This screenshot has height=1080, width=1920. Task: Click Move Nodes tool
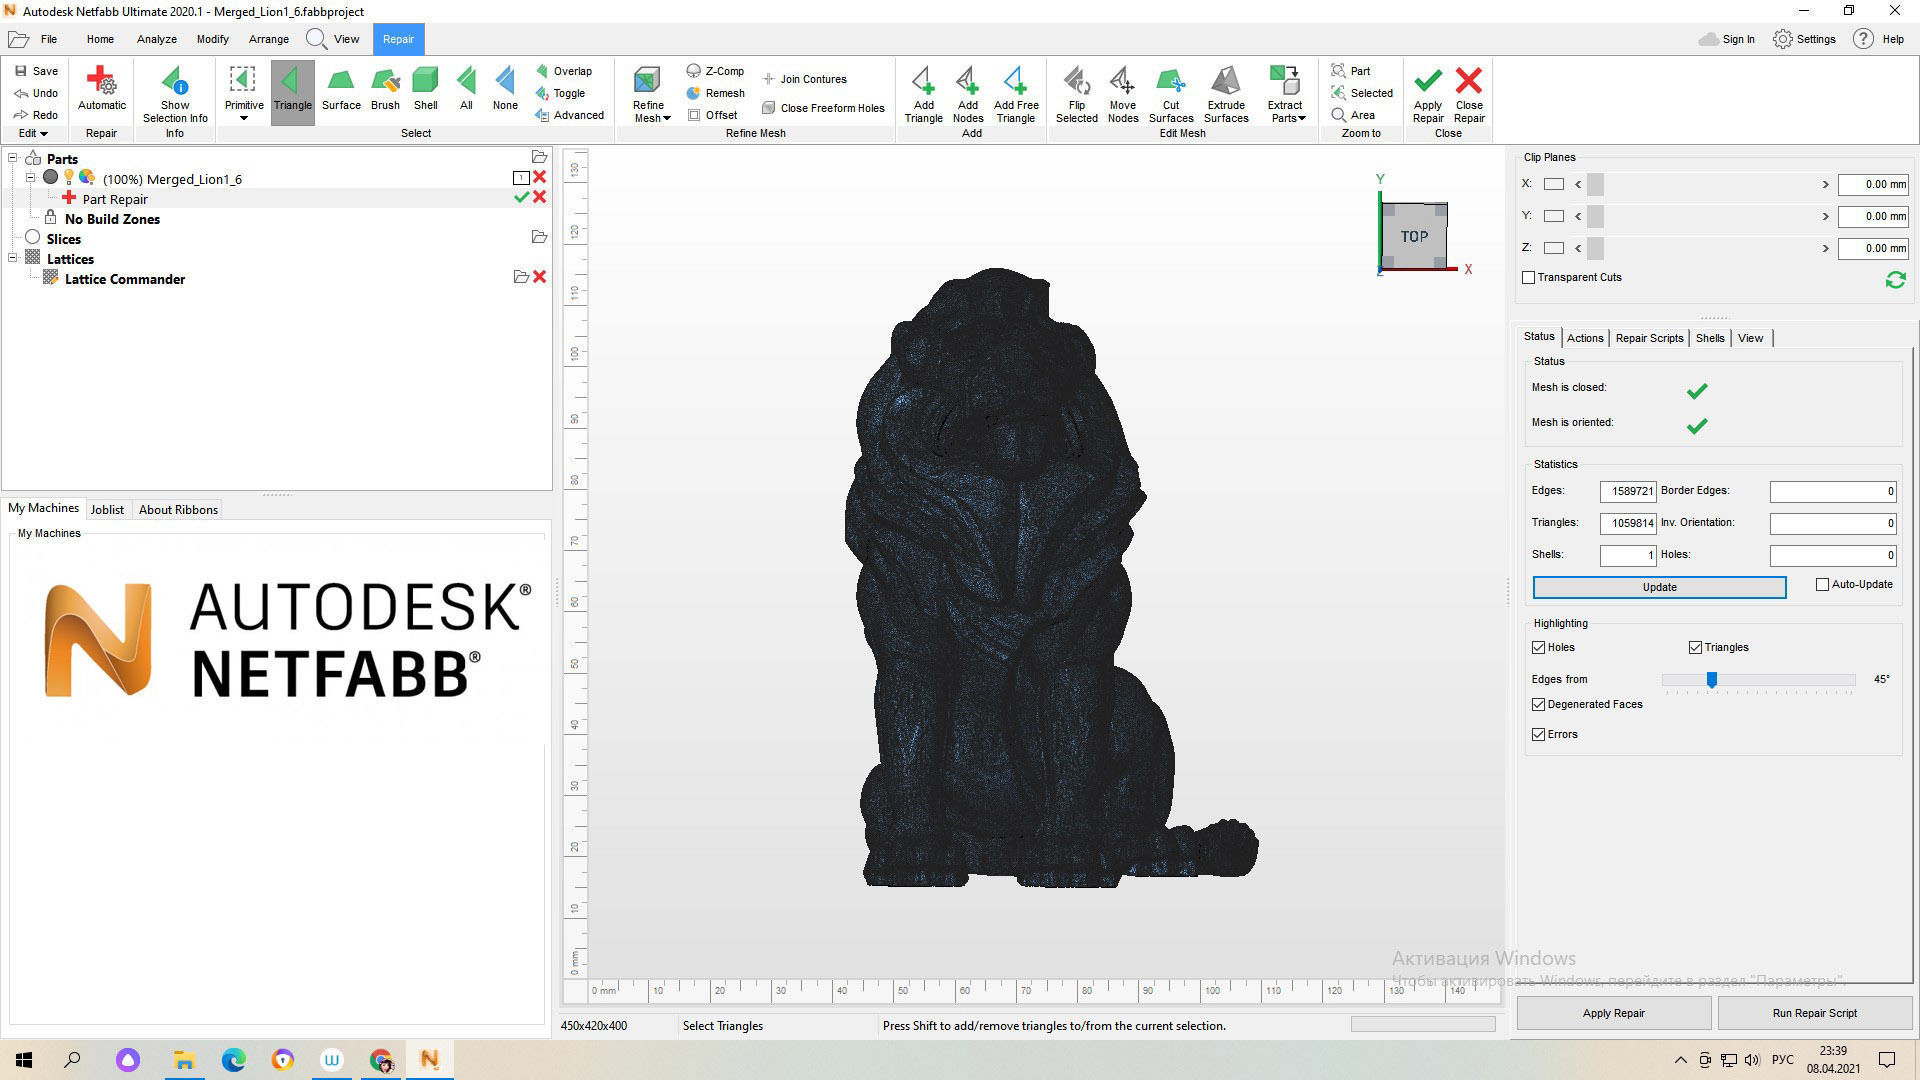[1122, 94]
